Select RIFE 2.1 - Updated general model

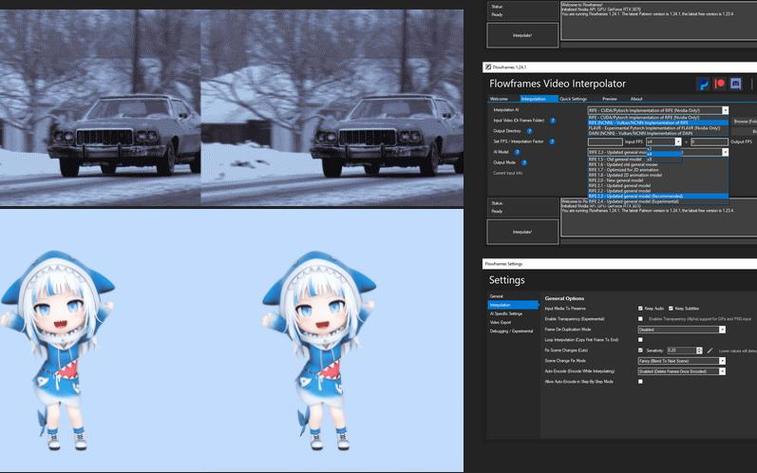[x=658, y=186]
